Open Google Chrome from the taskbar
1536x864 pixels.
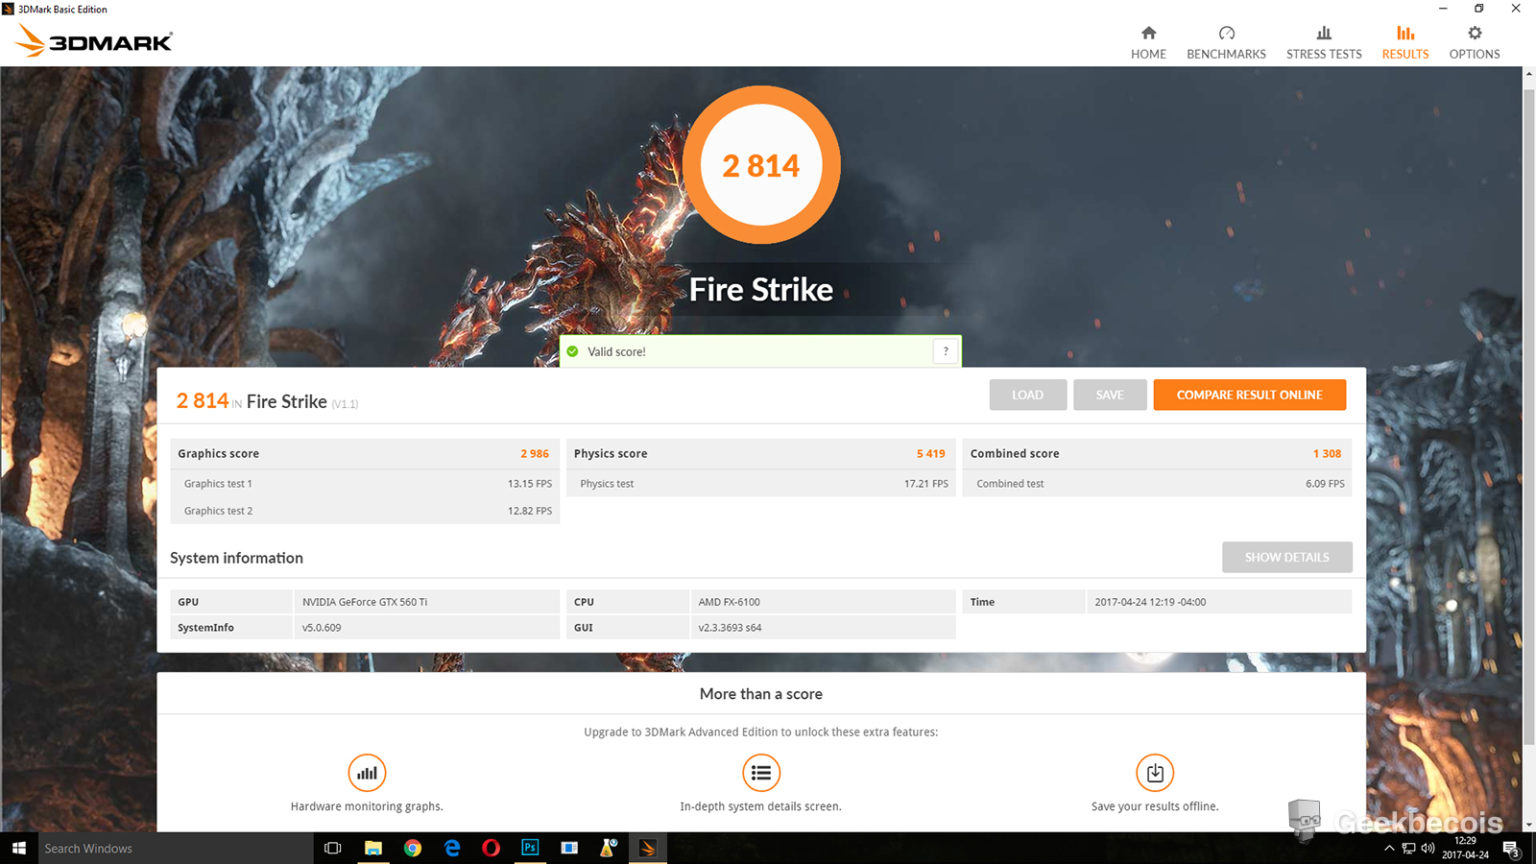(412, 848)
